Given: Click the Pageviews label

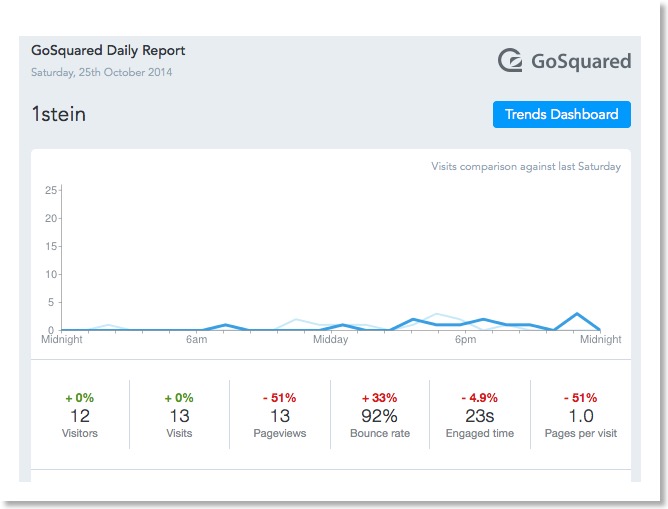Looking at the screenshot, I should pos(280,433).
